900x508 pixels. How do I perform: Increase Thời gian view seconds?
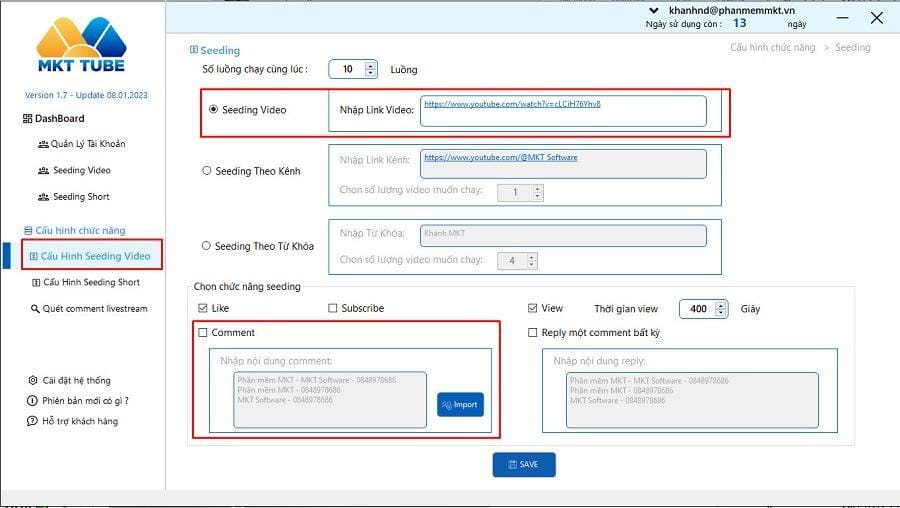(721, 305)
